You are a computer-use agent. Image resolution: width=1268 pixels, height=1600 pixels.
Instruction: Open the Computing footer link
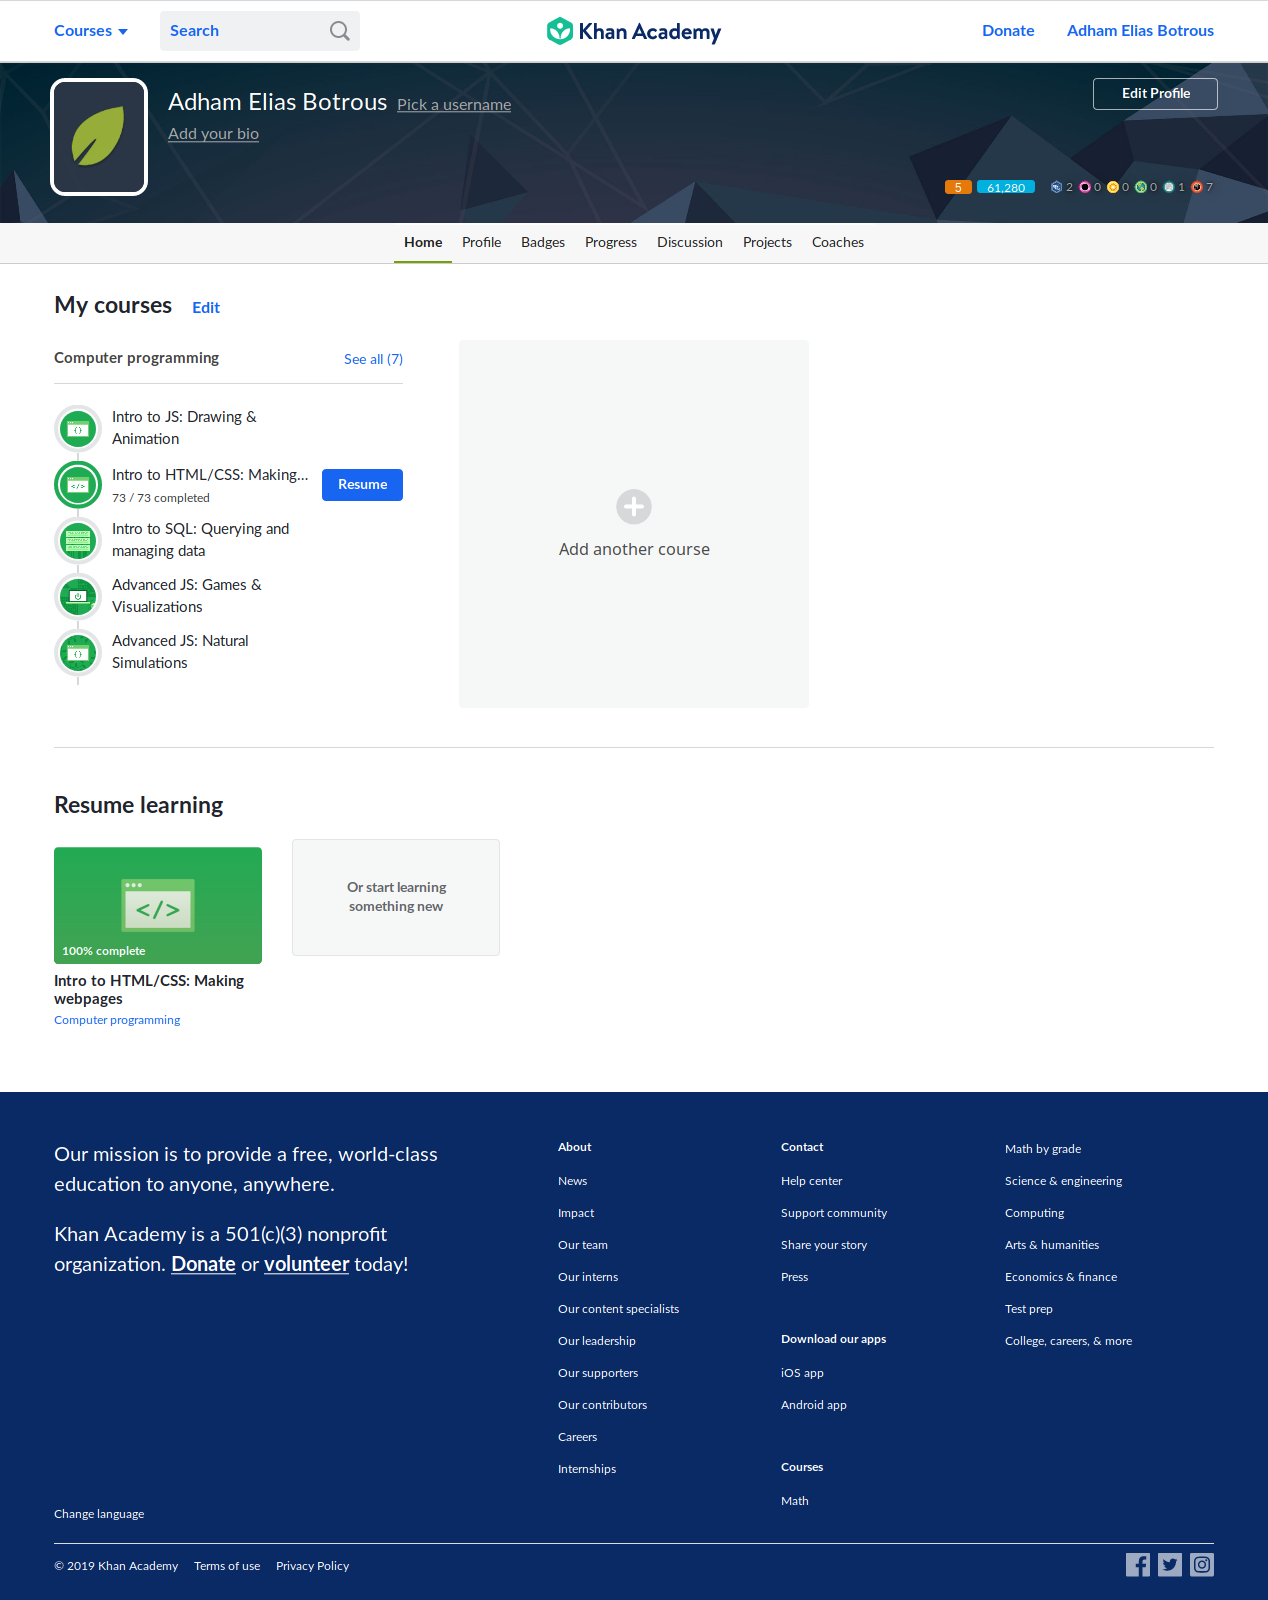[x=1034, y=1213]
